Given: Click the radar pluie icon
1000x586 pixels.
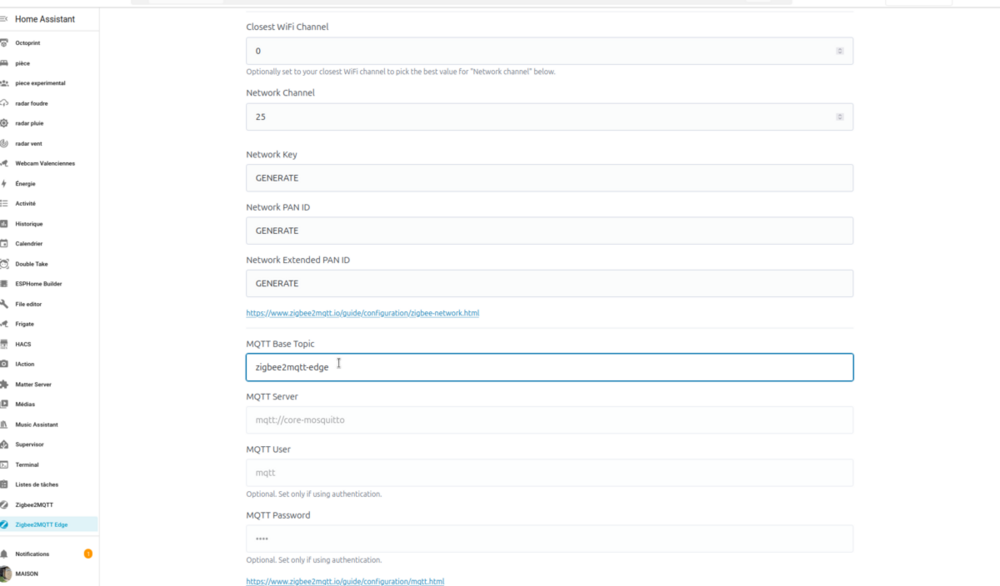Looking at the screenshot, I should [x=4, y=123].
